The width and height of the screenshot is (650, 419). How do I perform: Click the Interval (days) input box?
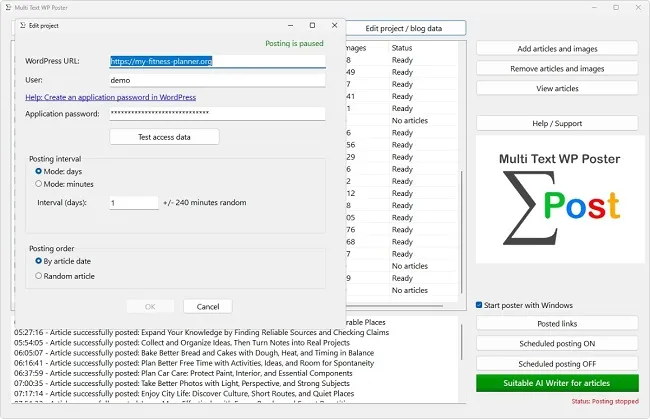pyautogui.click(x=133, y=203)
